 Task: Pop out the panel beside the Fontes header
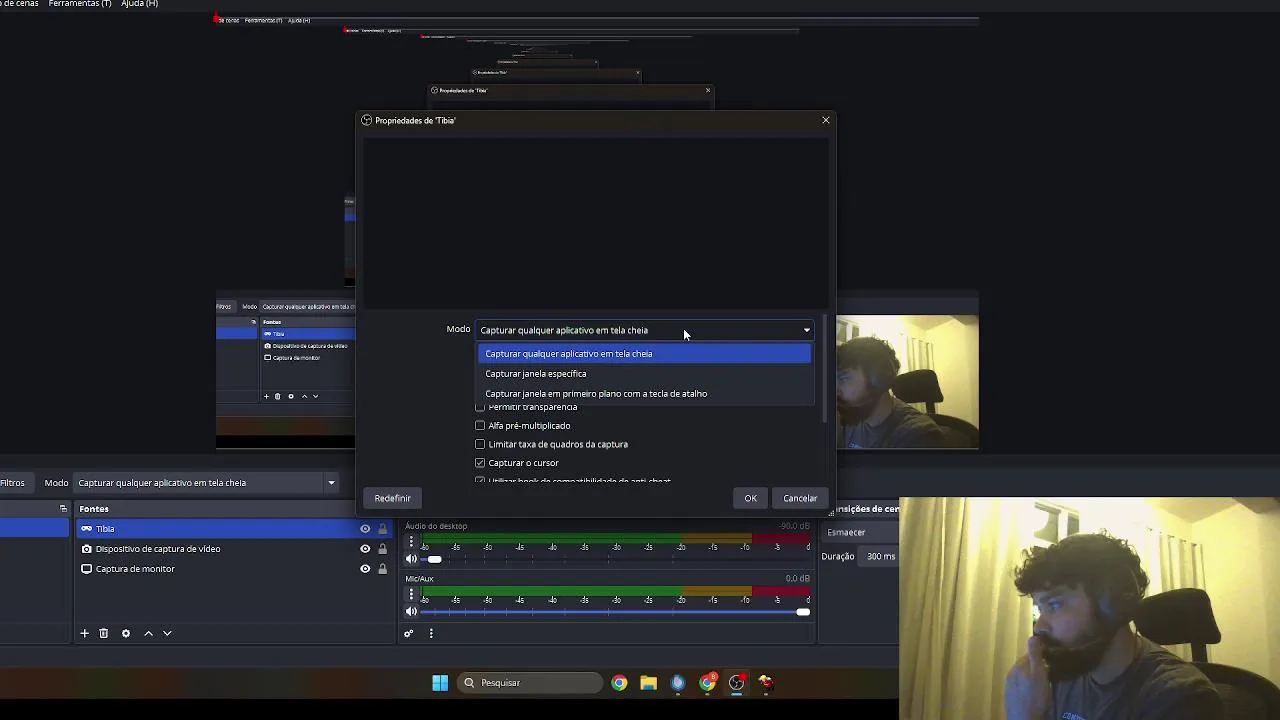(63, 509)
